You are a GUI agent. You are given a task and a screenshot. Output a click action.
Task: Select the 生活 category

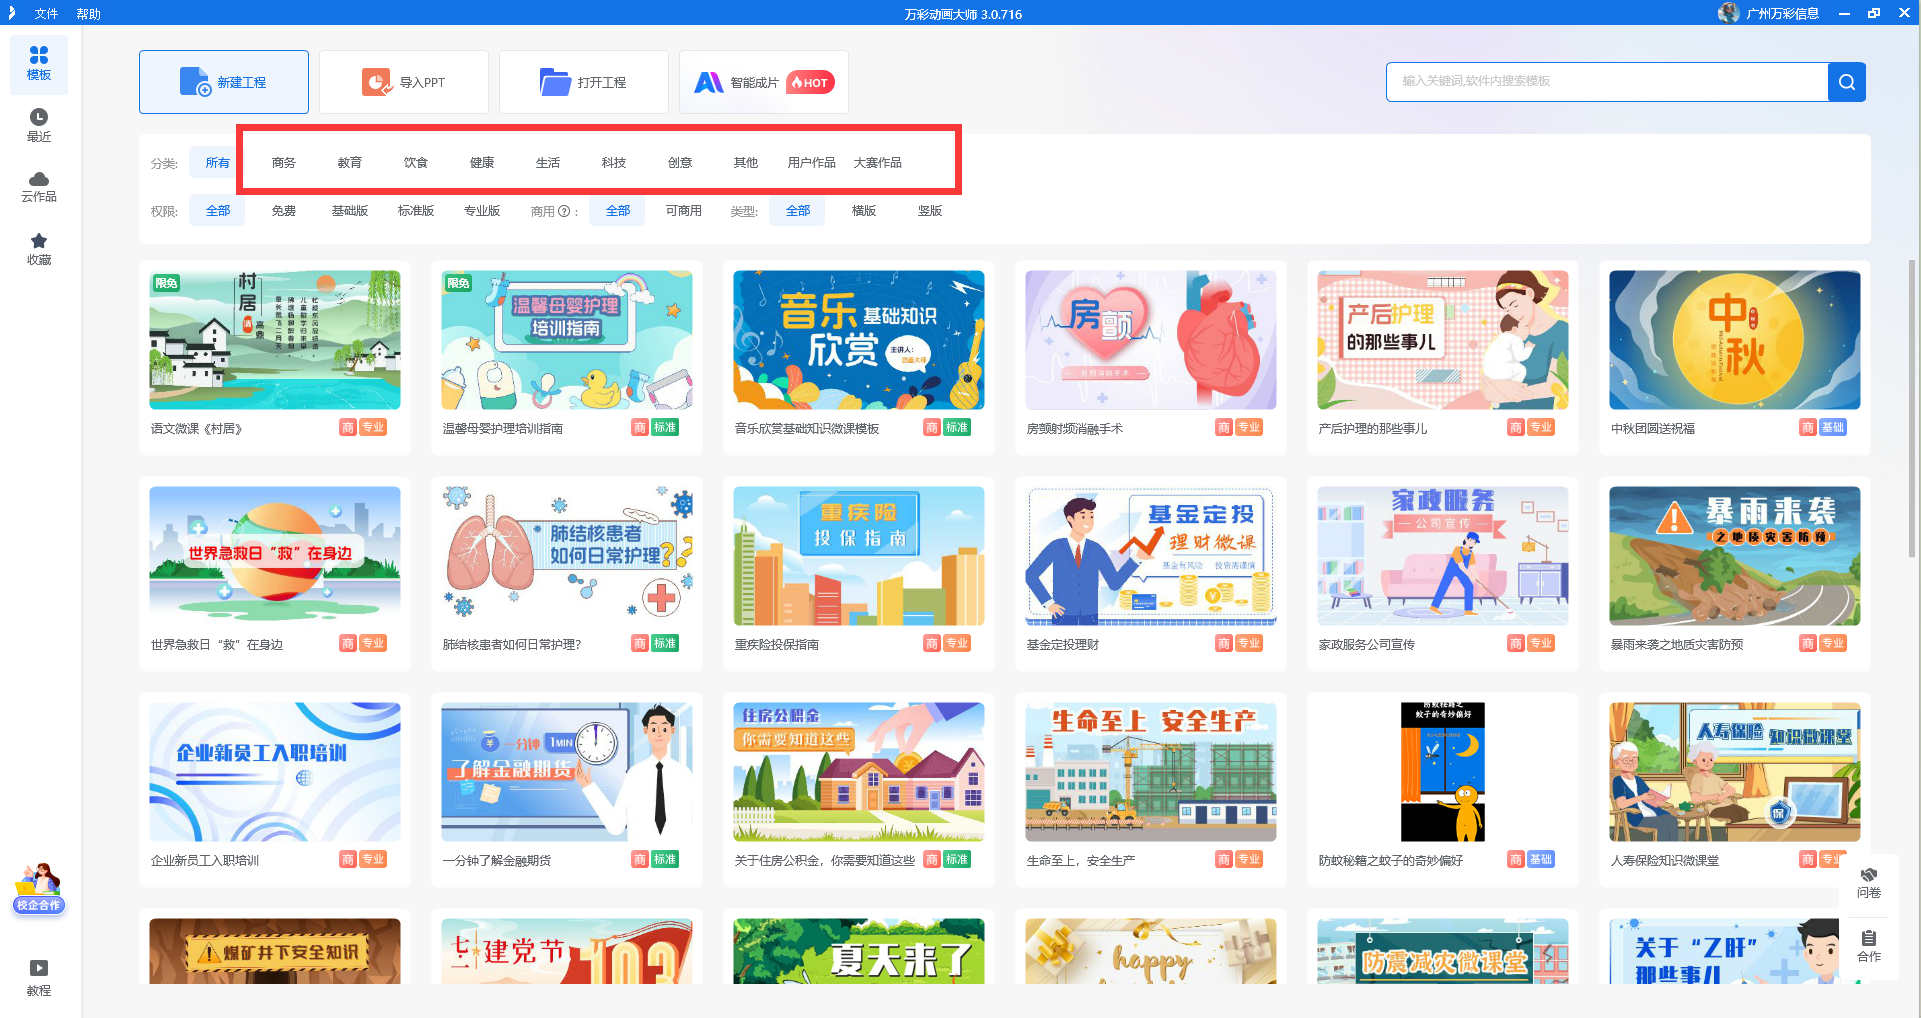click(x=548, y=162)
